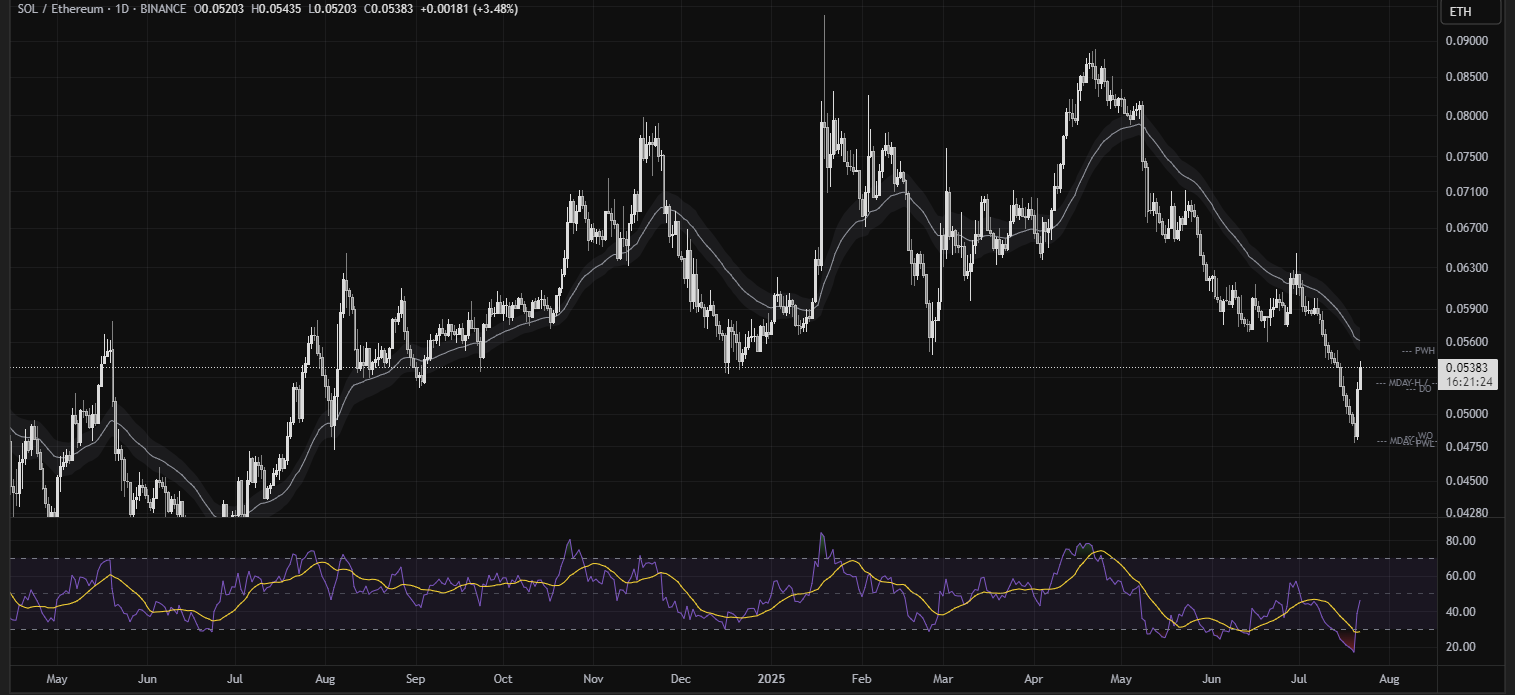The image size is (1515, 695).
Task: Select the PWH level label
Action: pyautogui.click(x=1423, y=351)
